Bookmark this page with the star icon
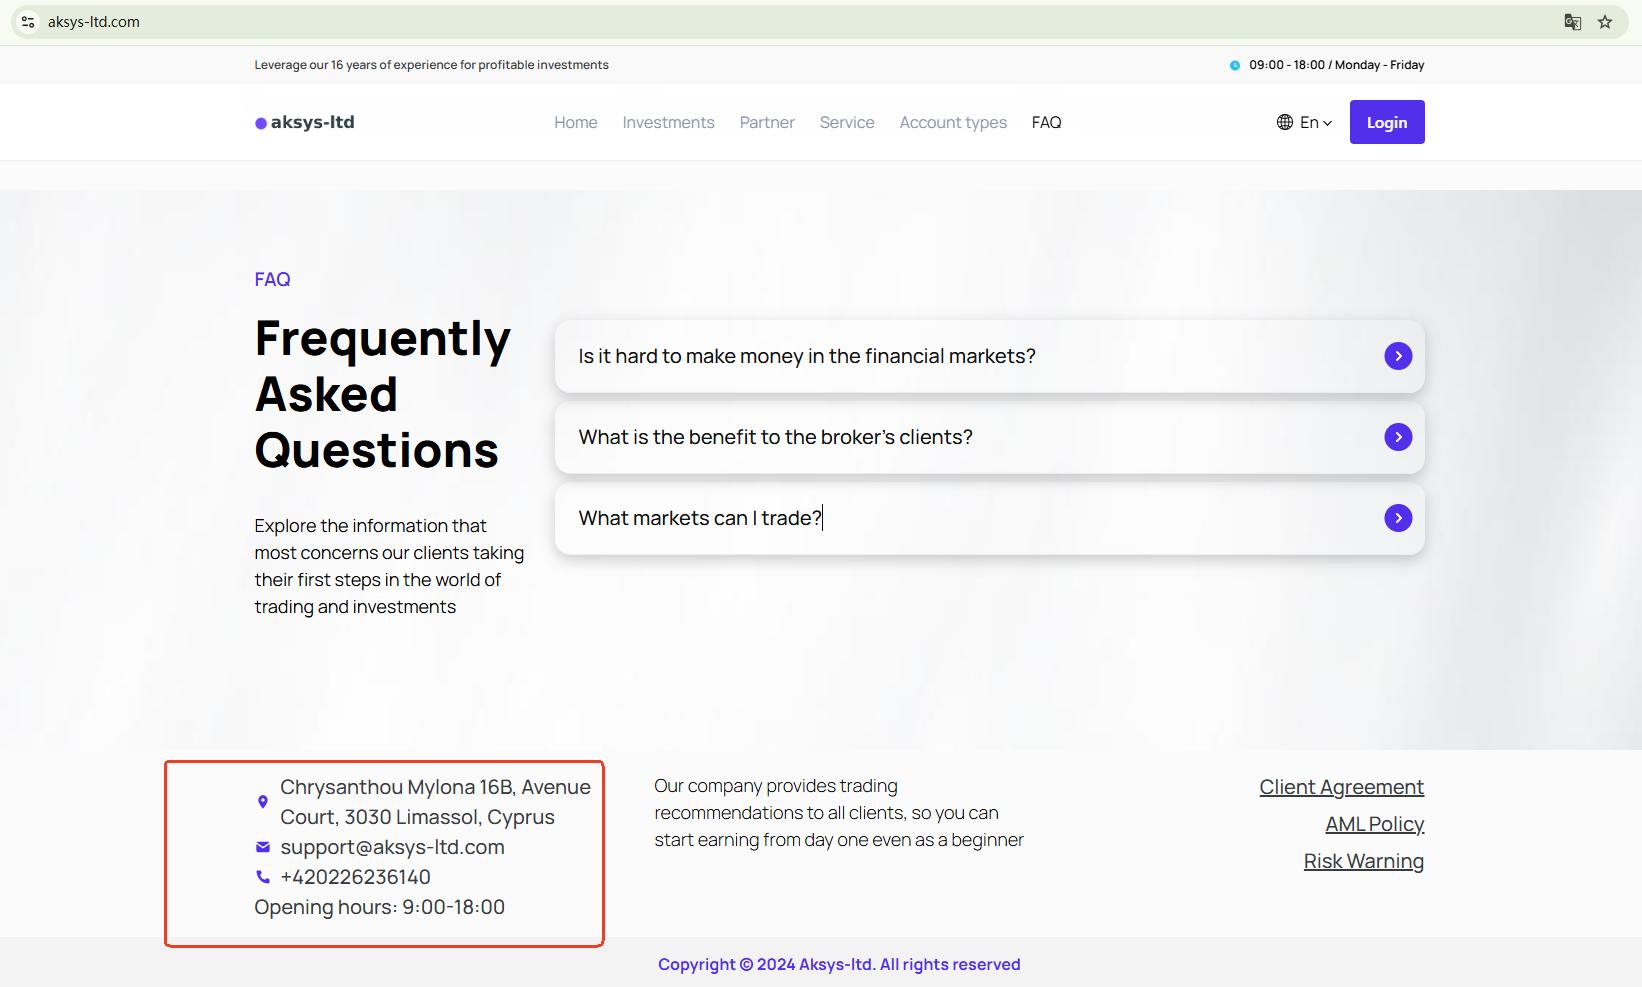Image resolution: width=1642 pixels, height=987 pixels. coord(1605,22)
